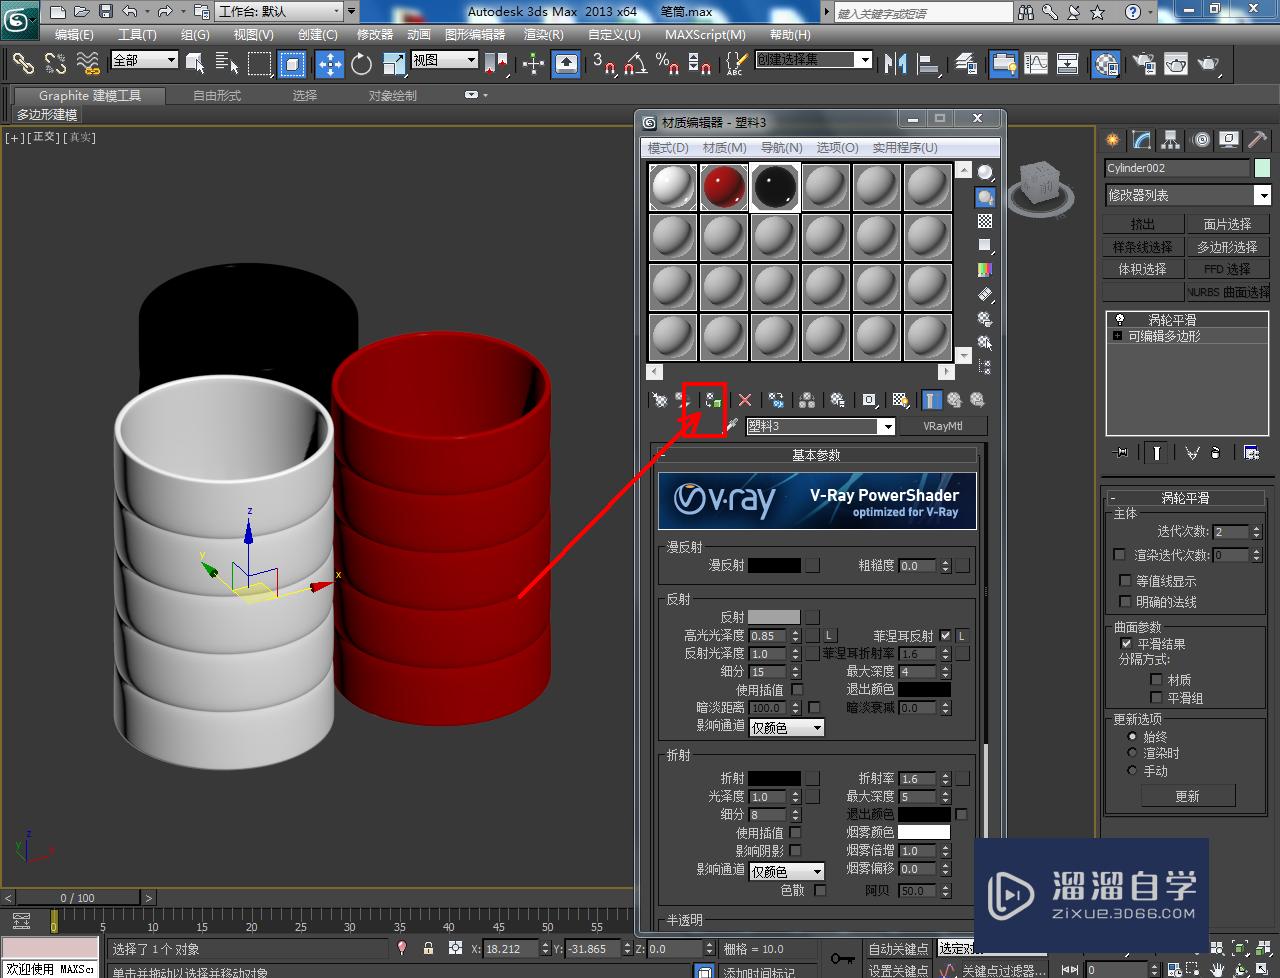Select 手动 update option radio
Screen dimensions: 1280x978
point(1132,770)
